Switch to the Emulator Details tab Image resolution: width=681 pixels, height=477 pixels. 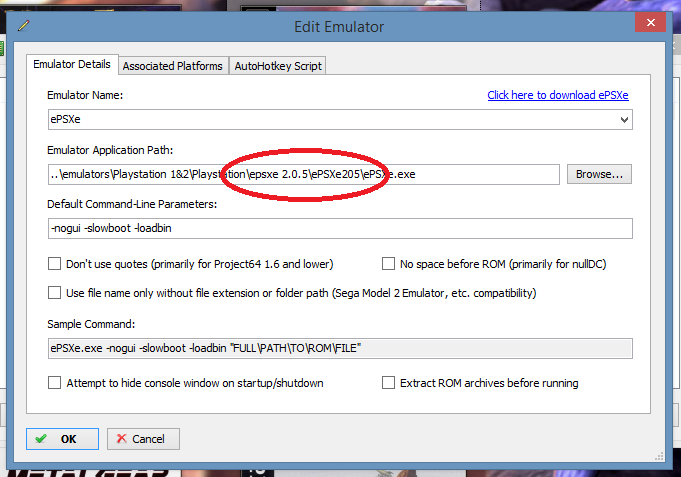click(x=72, y=64)
